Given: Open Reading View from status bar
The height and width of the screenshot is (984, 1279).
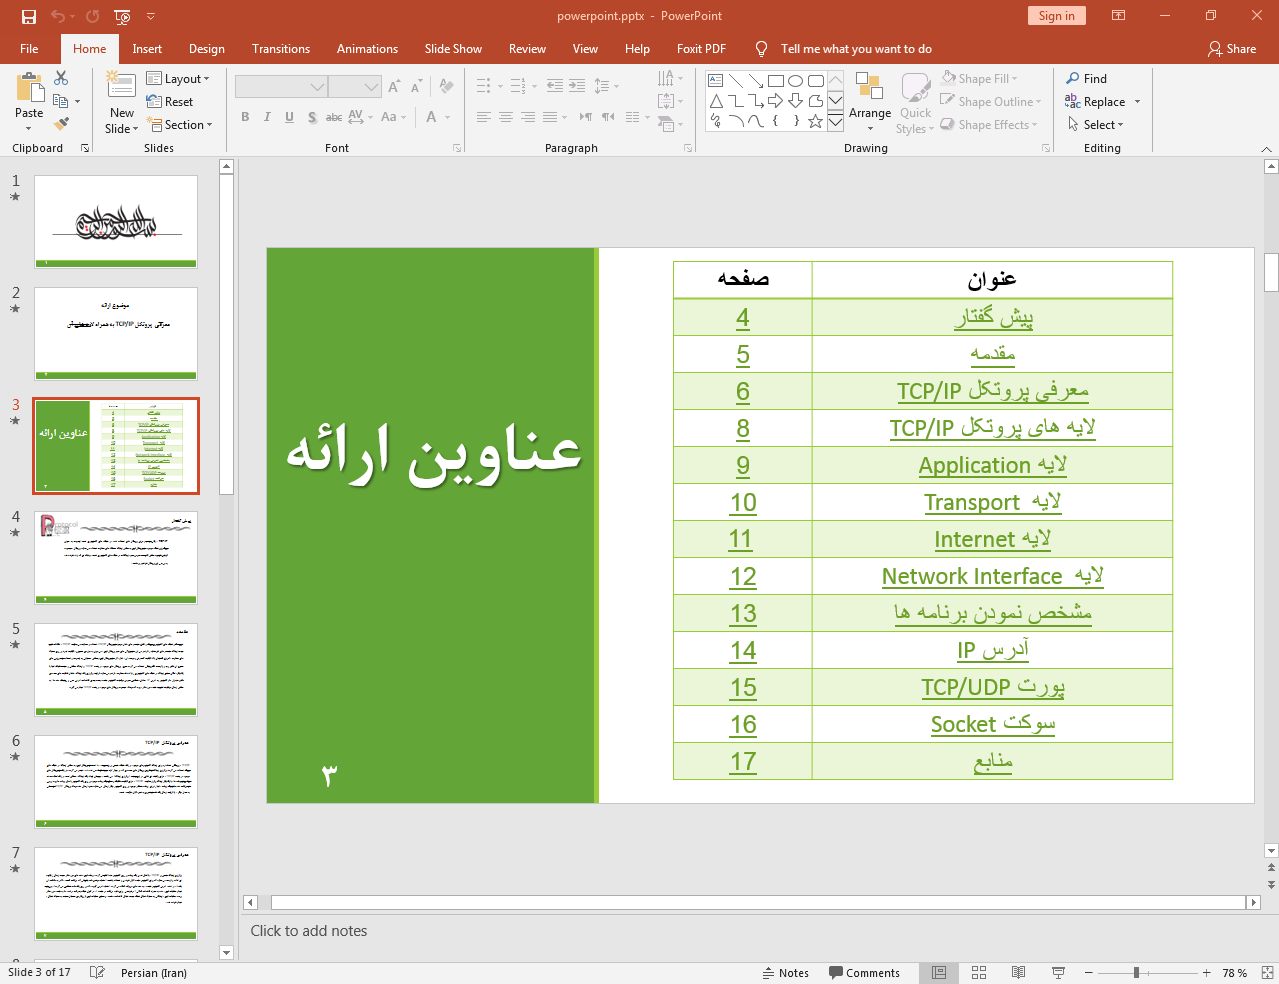Looking at the screenshot, I should 1018,972.
